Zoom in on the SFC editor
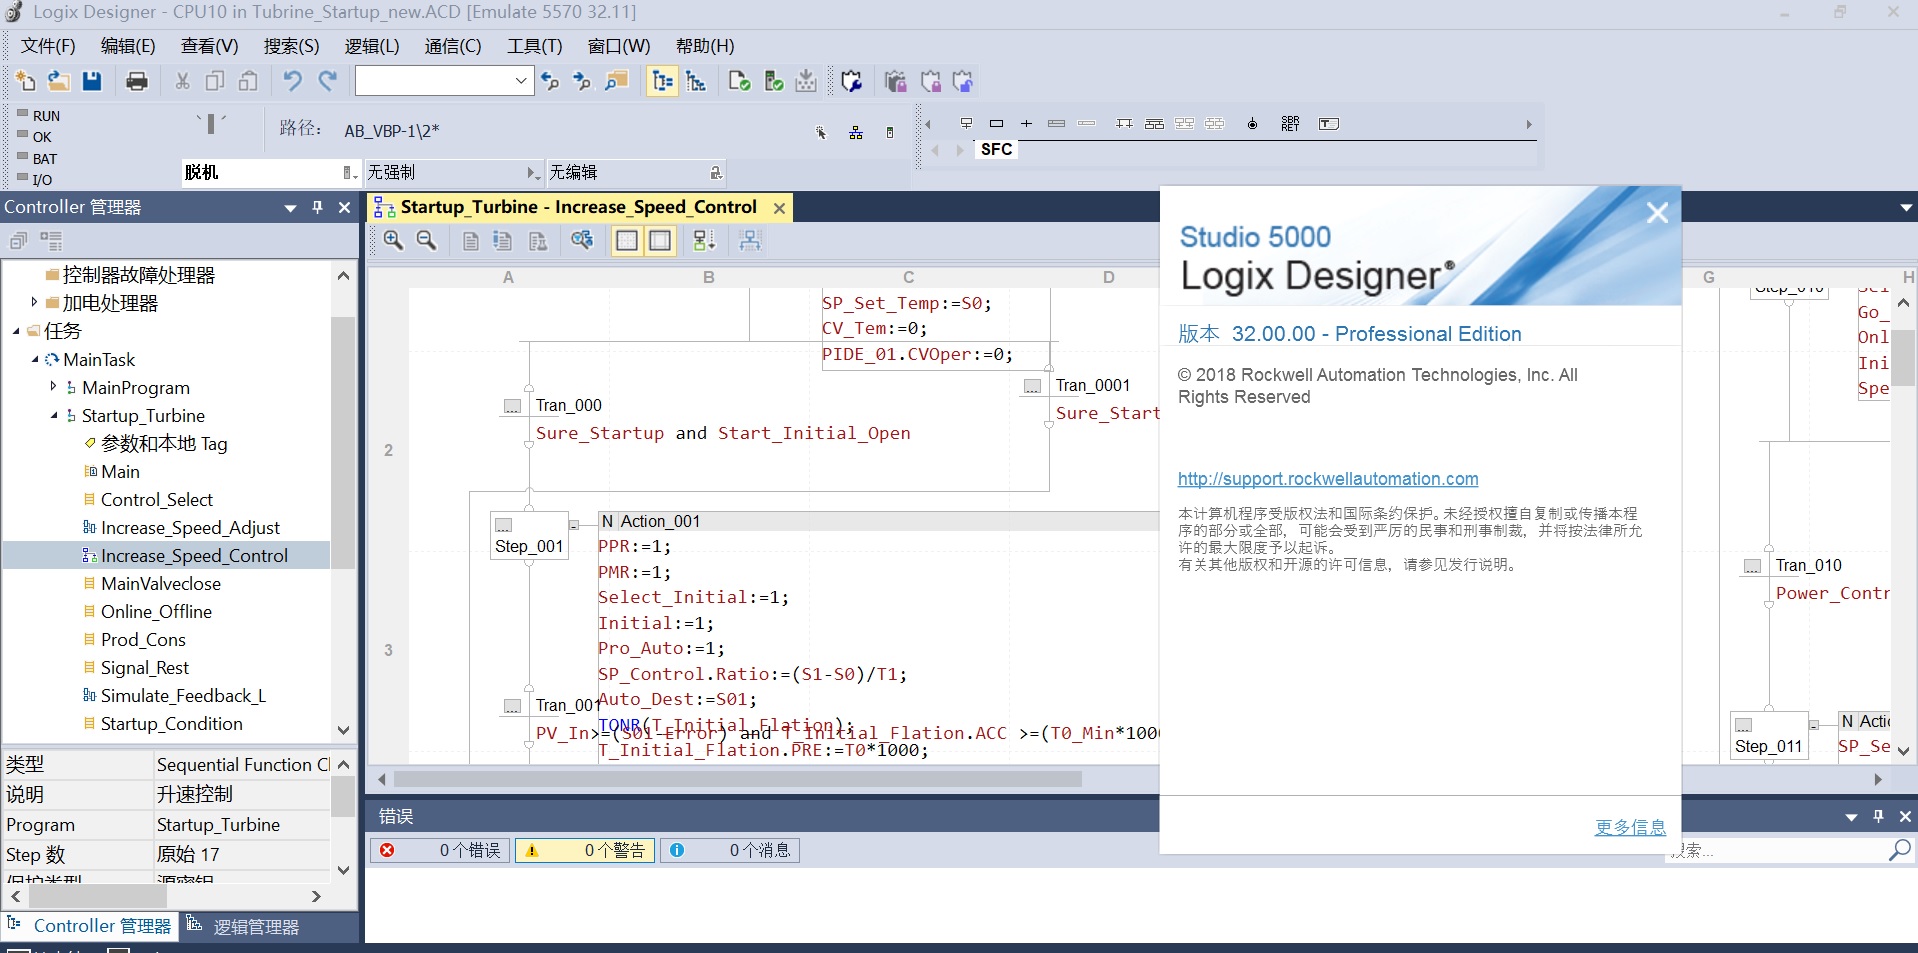Screen dimensions: 1918x953 point(393,241)
